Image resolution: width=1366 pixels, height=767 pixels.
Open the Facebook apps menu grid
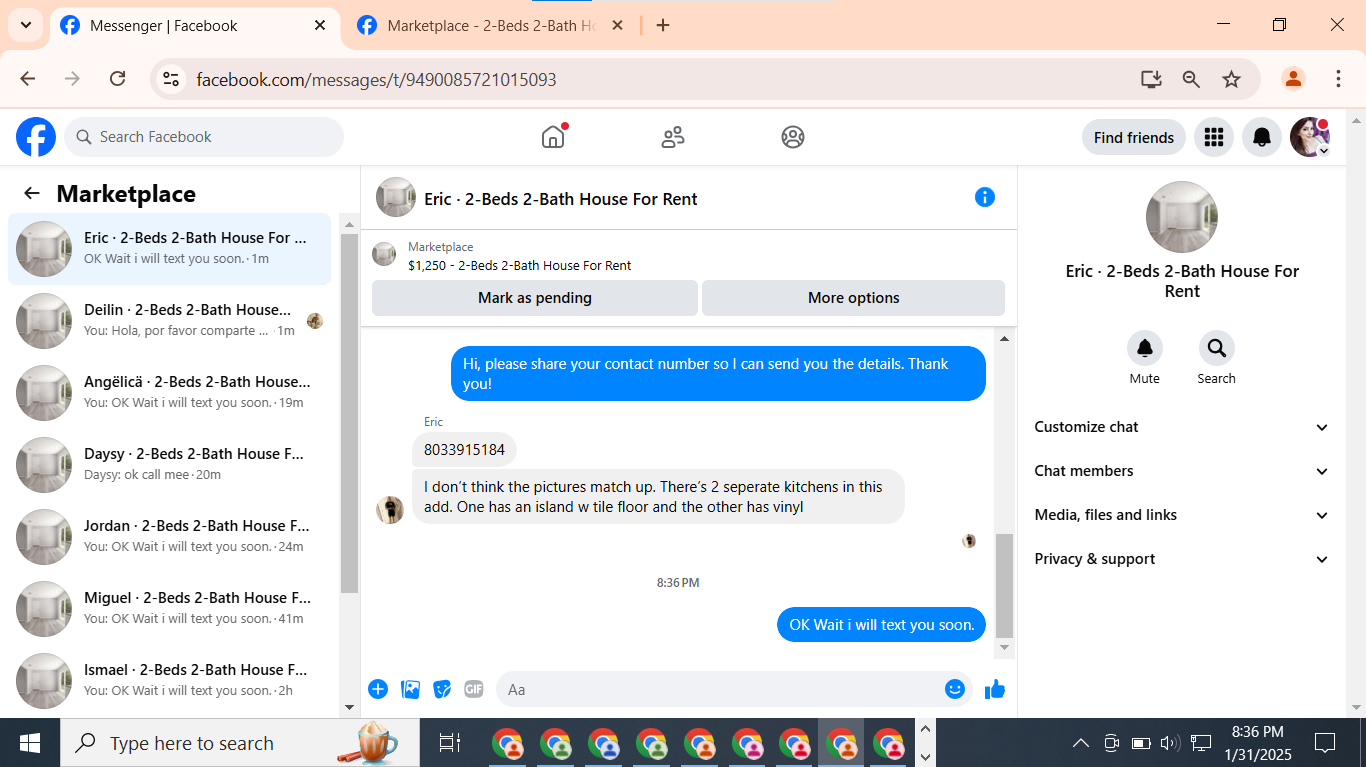(x=1214, y=137)
